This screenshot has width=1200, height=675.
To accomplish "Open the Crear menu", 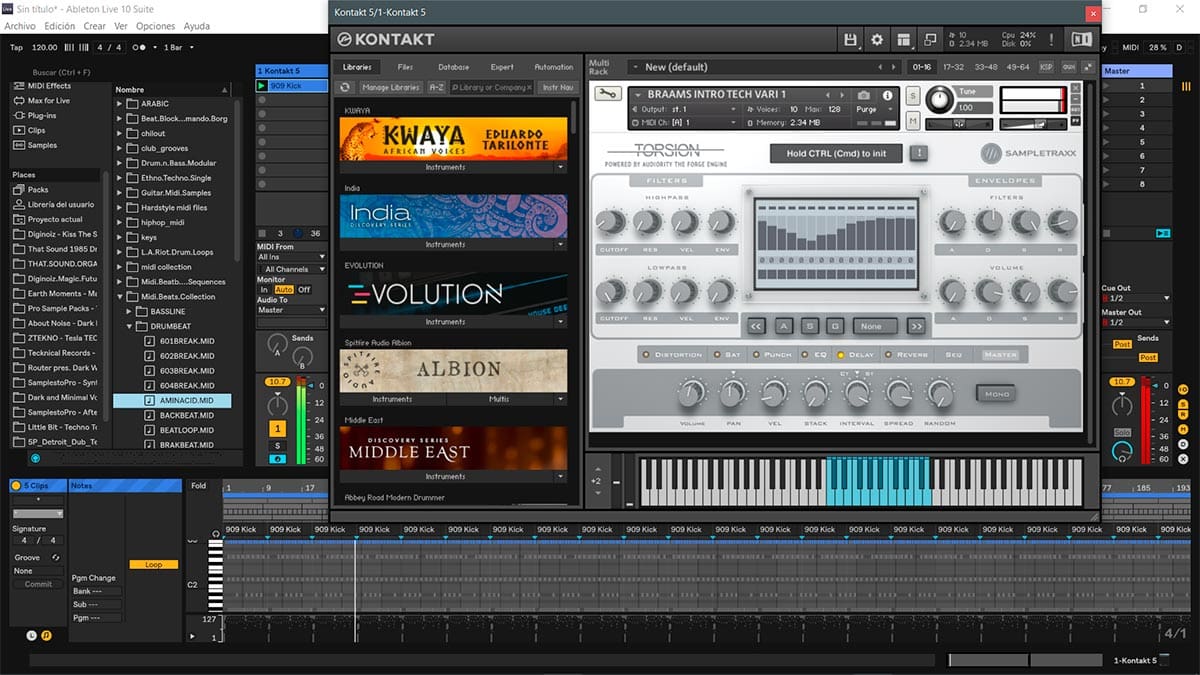I will coord(94,26).
